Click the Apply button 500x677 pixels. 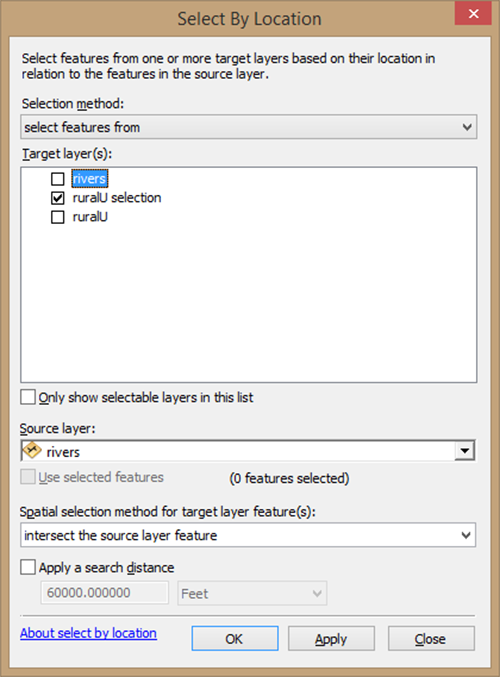331,639
